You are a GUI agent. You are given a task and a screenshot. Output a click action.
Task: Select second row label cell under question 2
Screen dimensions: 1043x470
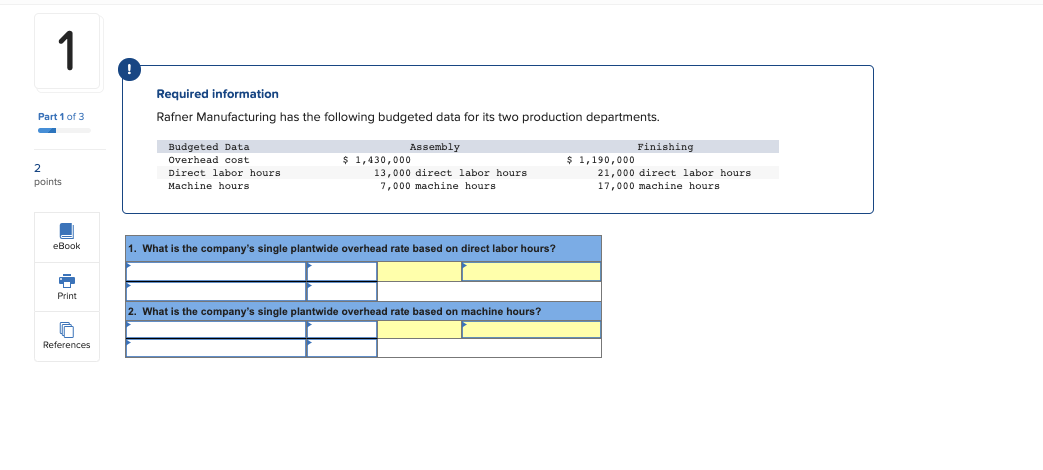point(216,348)
